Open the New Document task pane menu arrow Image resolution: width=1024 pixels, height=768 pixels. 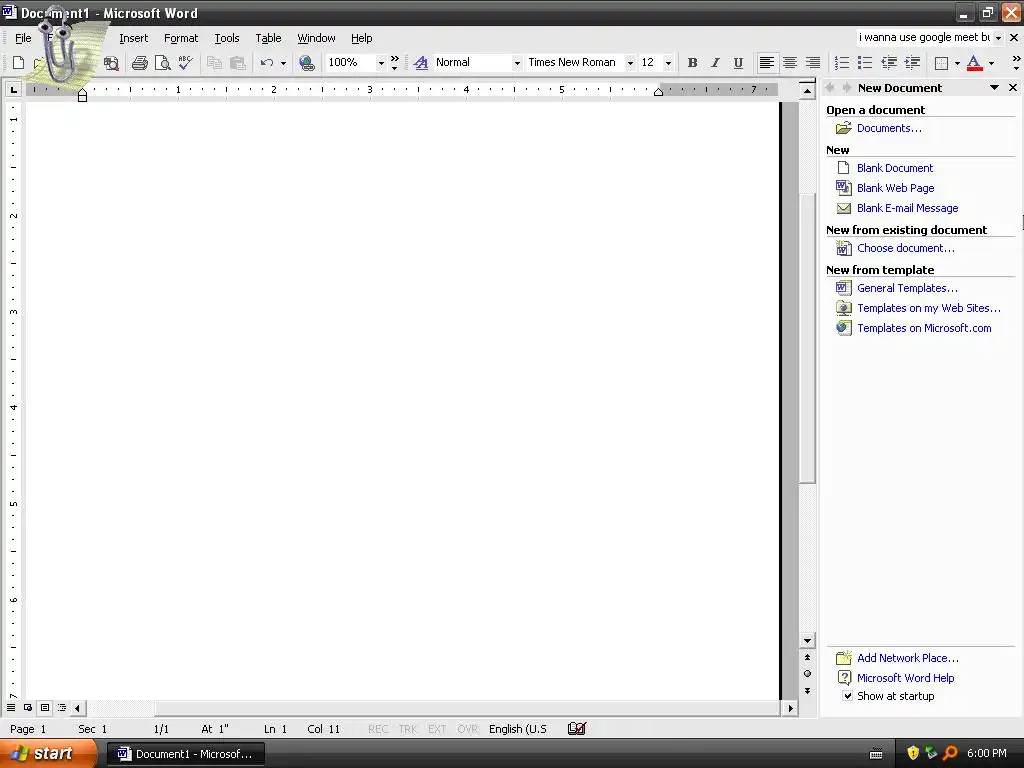(x=994, y=88)
